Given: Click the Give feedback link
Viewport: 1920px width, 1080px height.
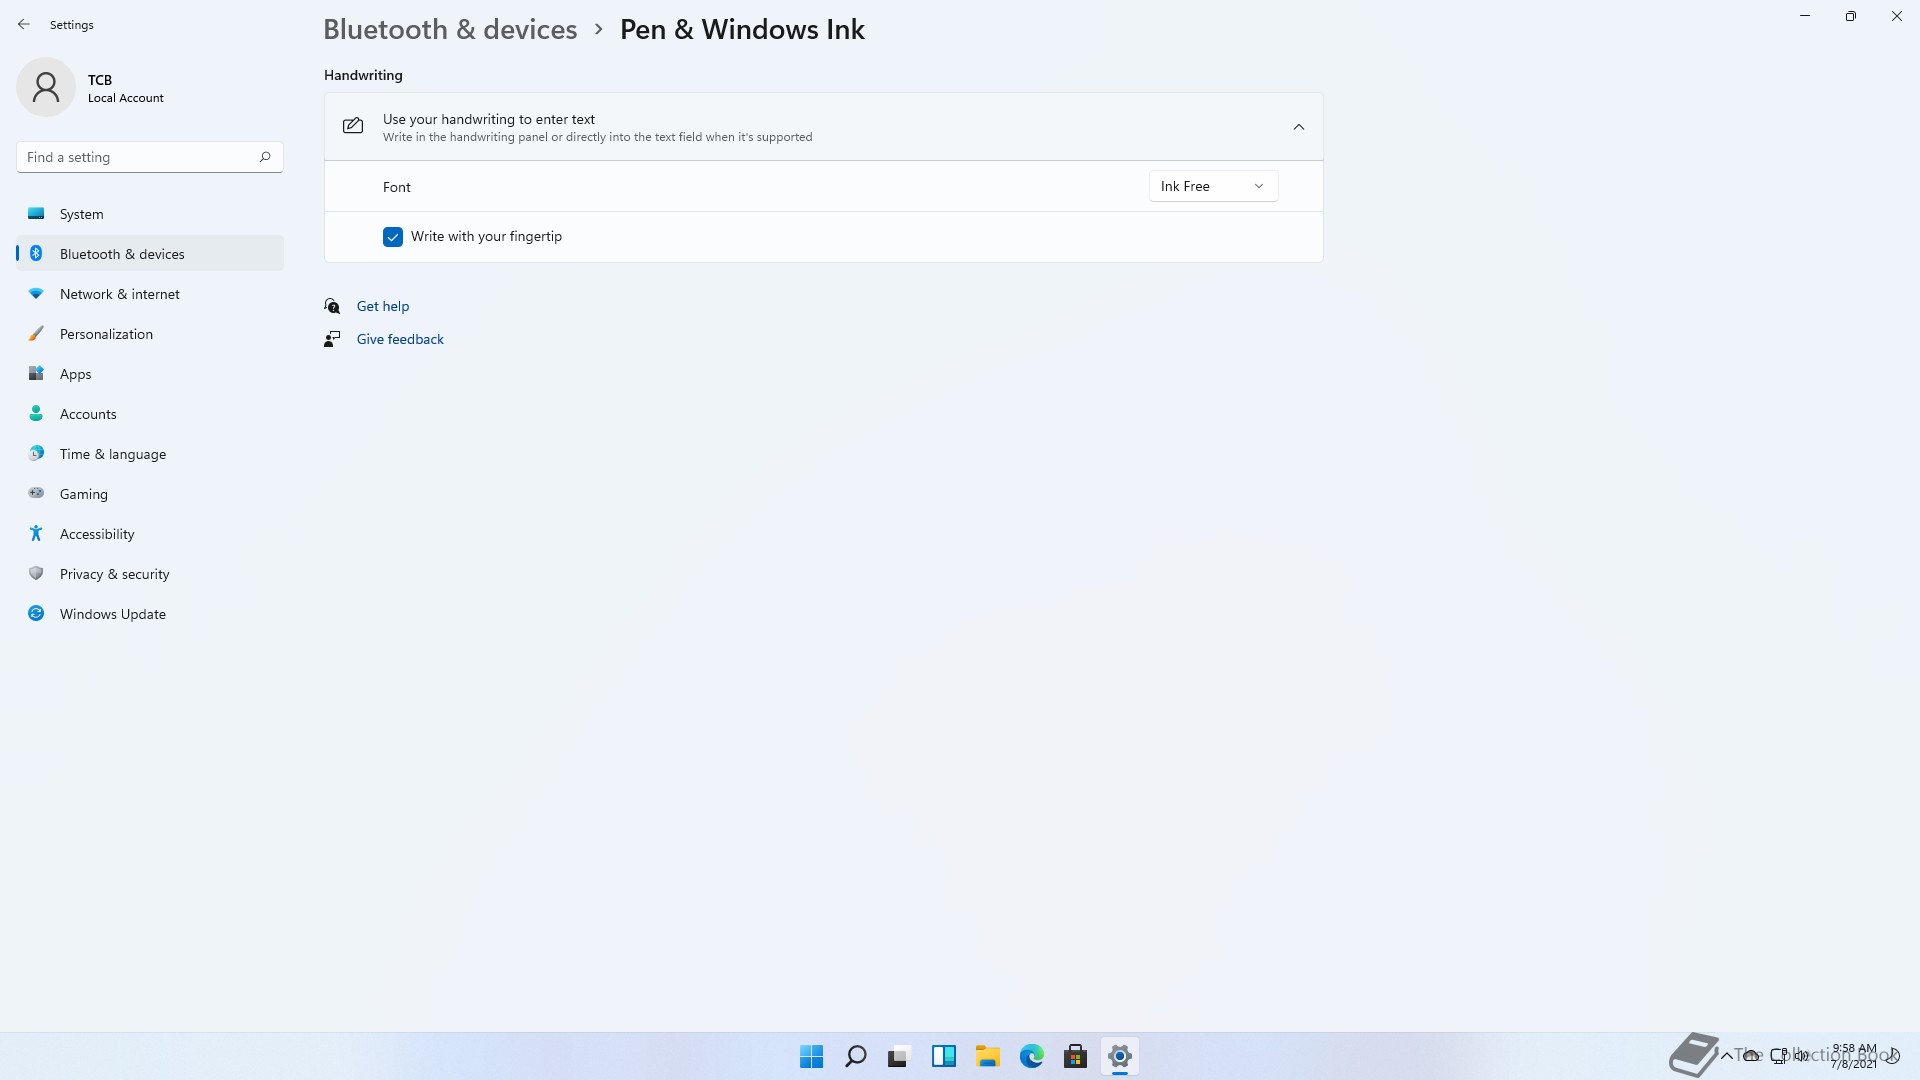Looking at the screenshot, I should pyautogui.click(x=400, y=339).
